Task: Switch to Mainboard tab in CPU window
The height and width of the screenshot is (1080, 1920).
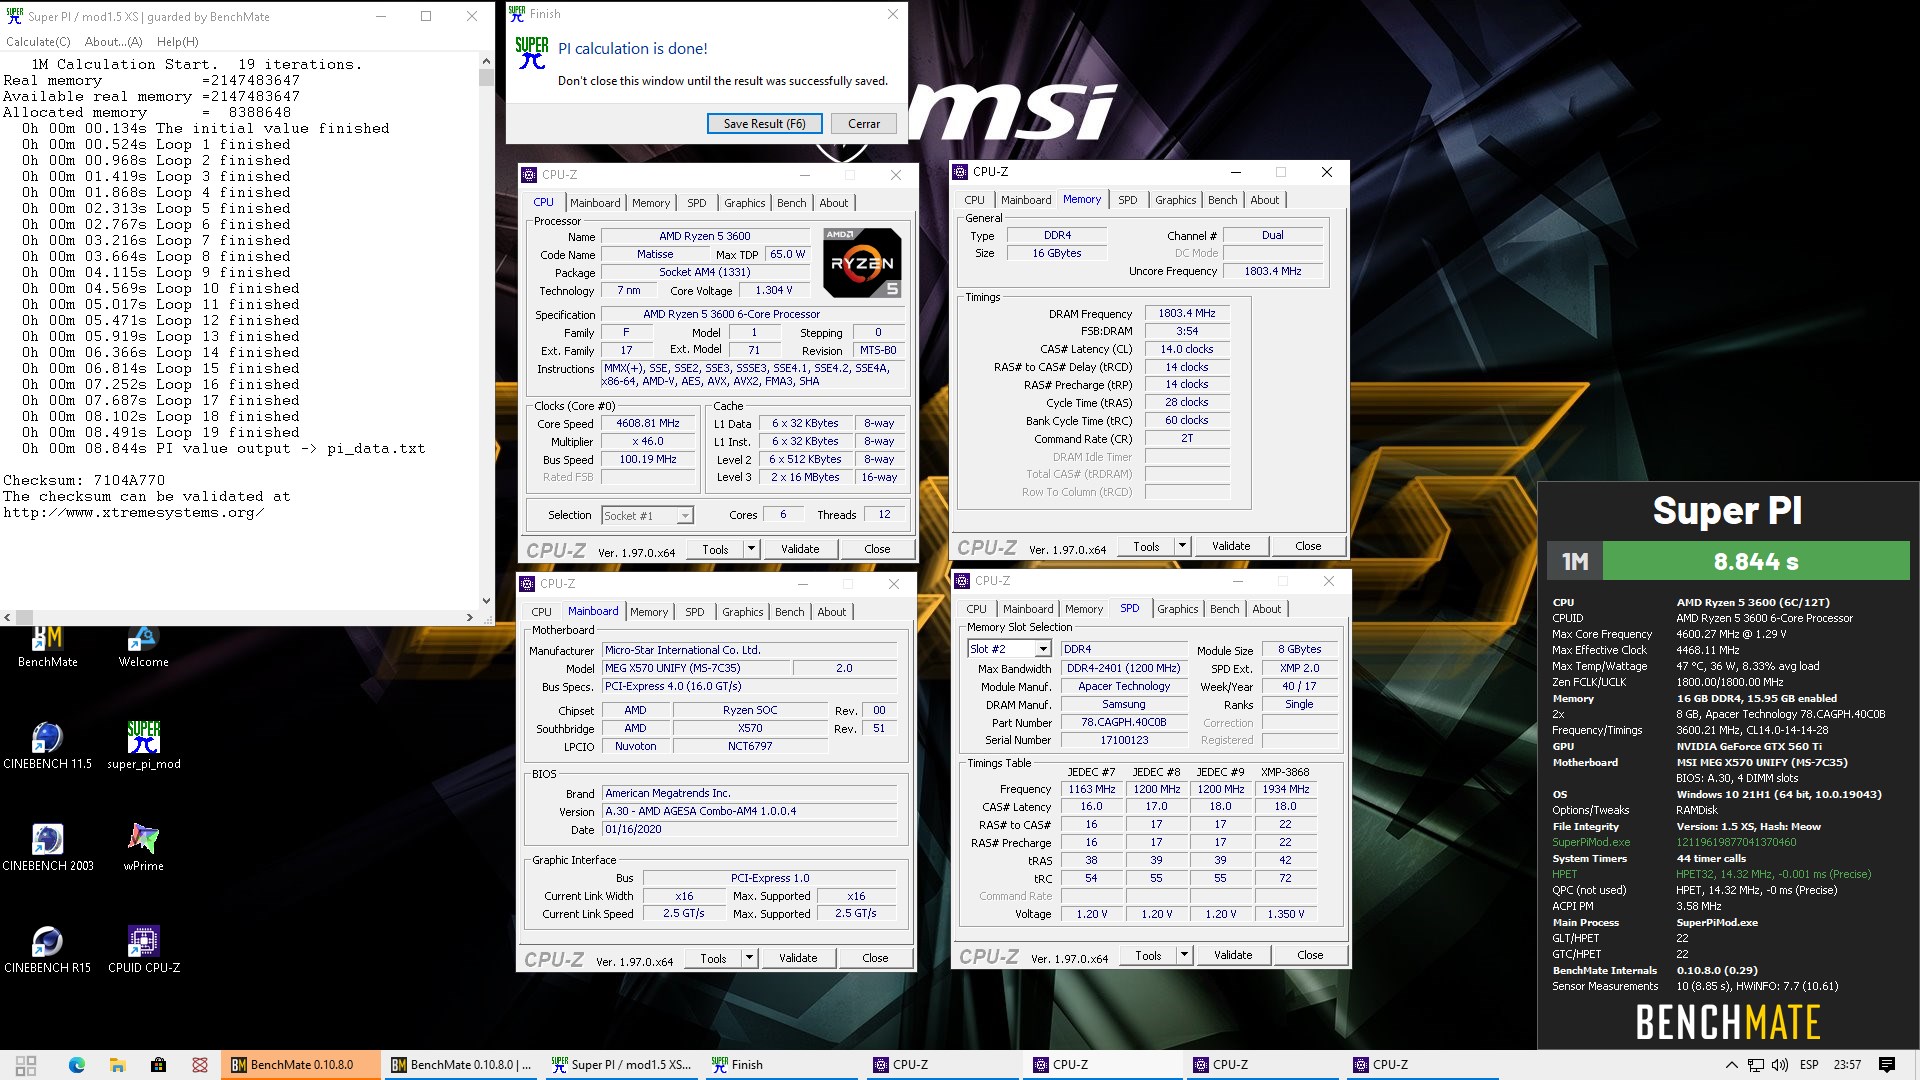Action: pyautogui.click(x=595, y=203)
